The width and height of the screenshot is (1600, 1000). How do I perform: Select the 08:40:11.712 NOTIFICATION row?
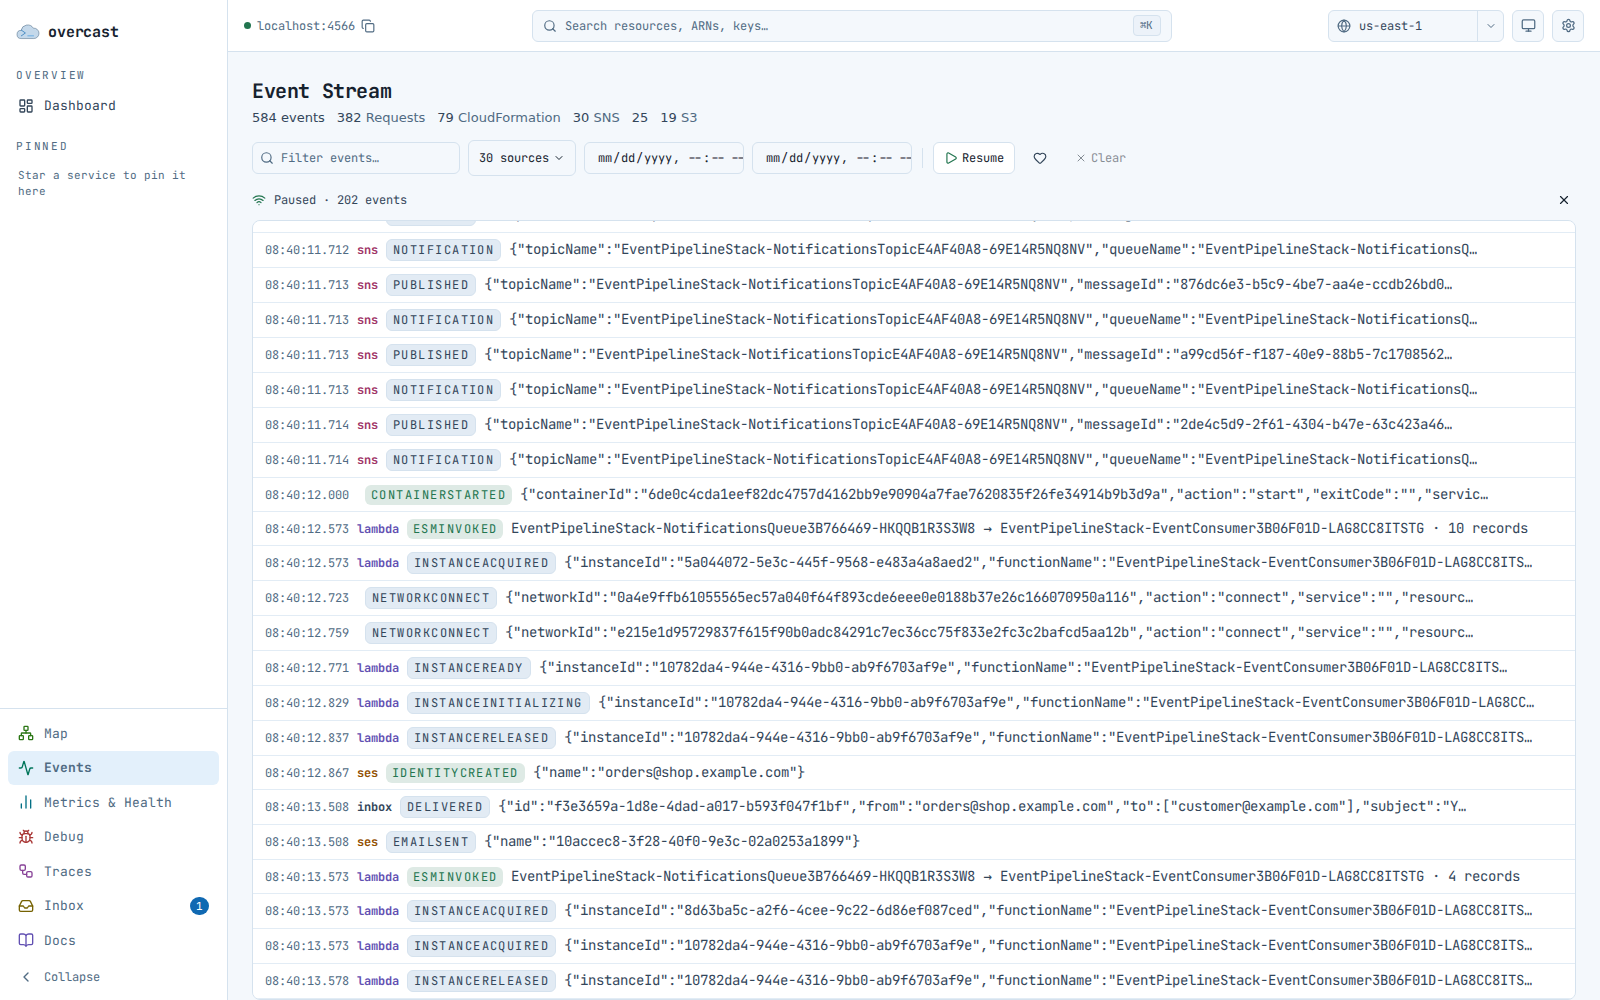914,250
